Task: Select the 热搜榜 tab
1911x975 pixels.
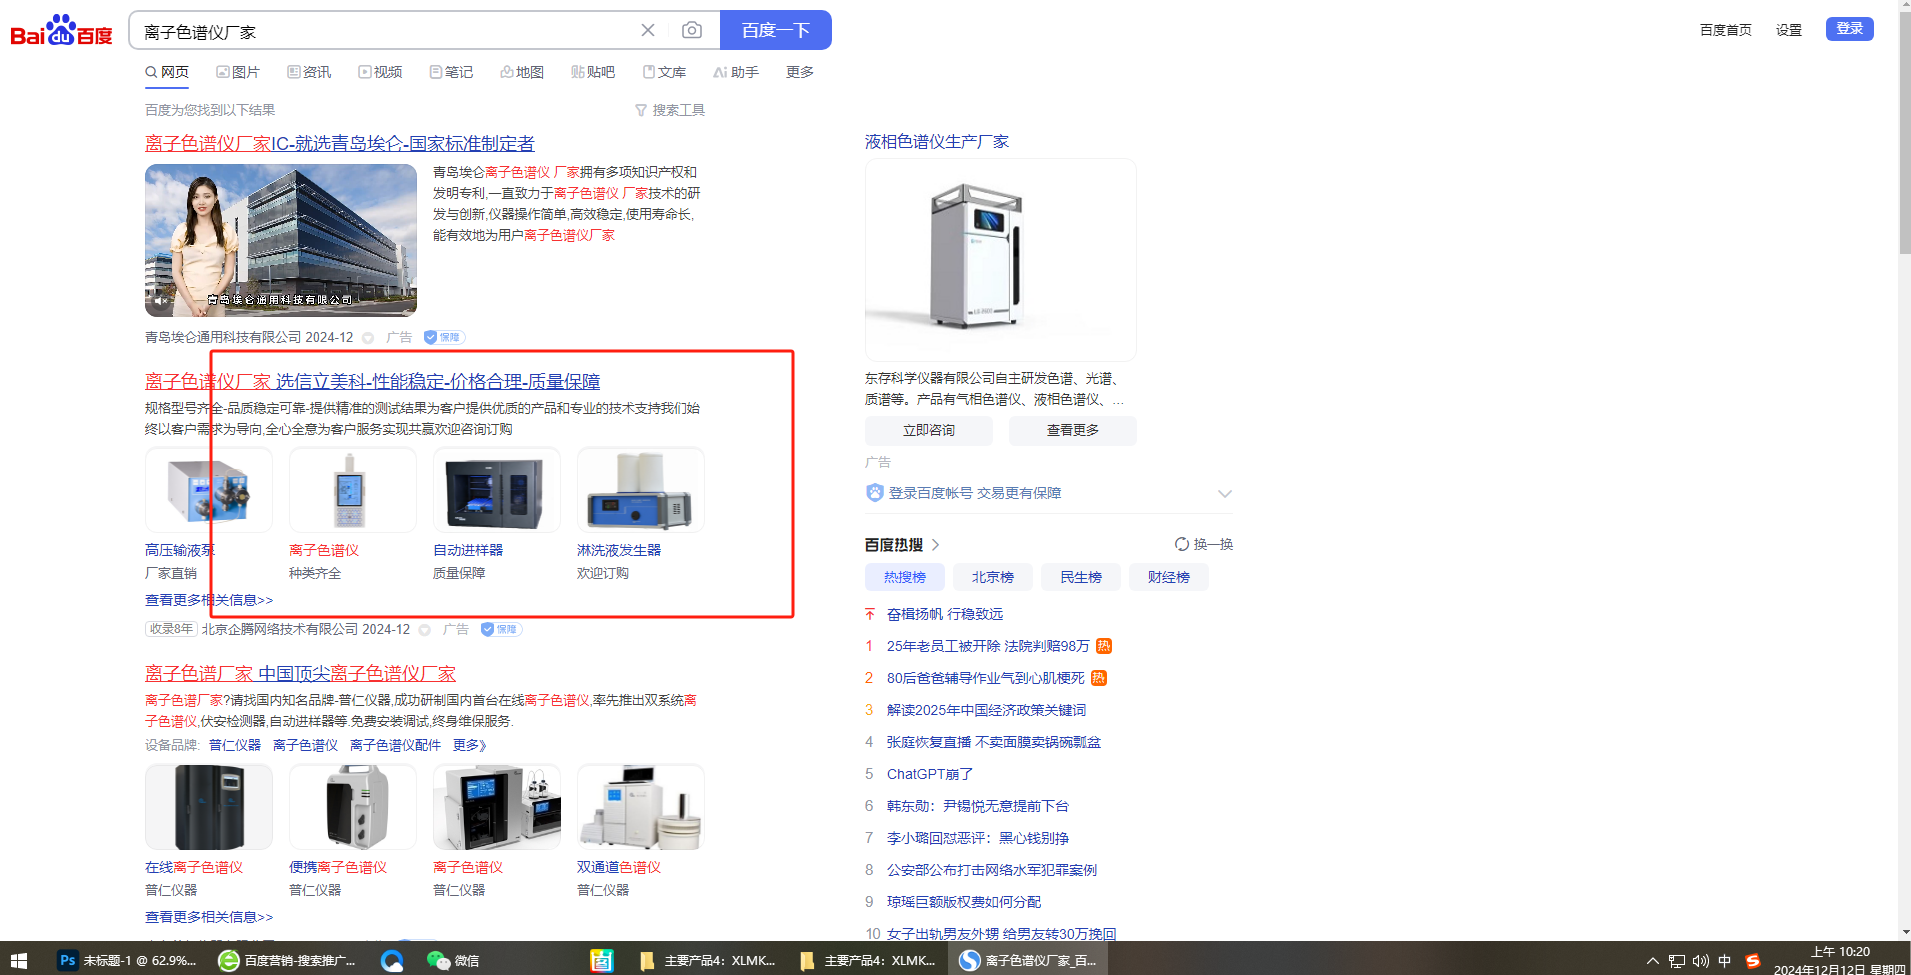Action: pyautogui.click(x=905, y=578)
